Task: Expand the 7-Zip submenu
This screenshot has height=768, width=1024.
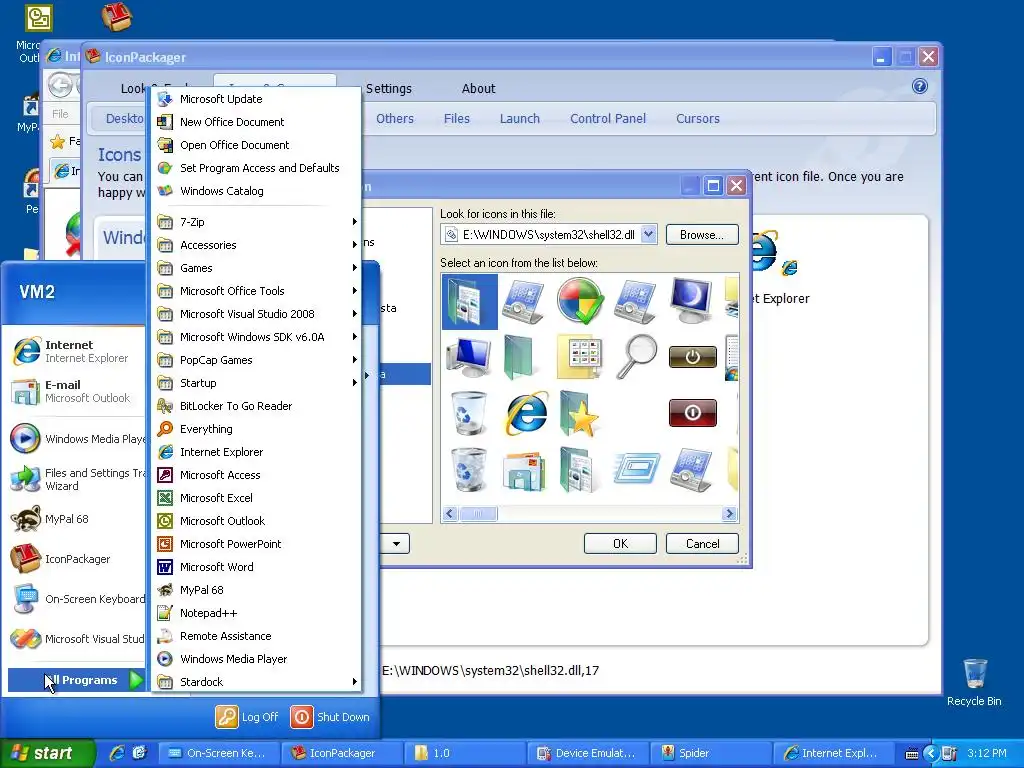Action: coord(256,222)
